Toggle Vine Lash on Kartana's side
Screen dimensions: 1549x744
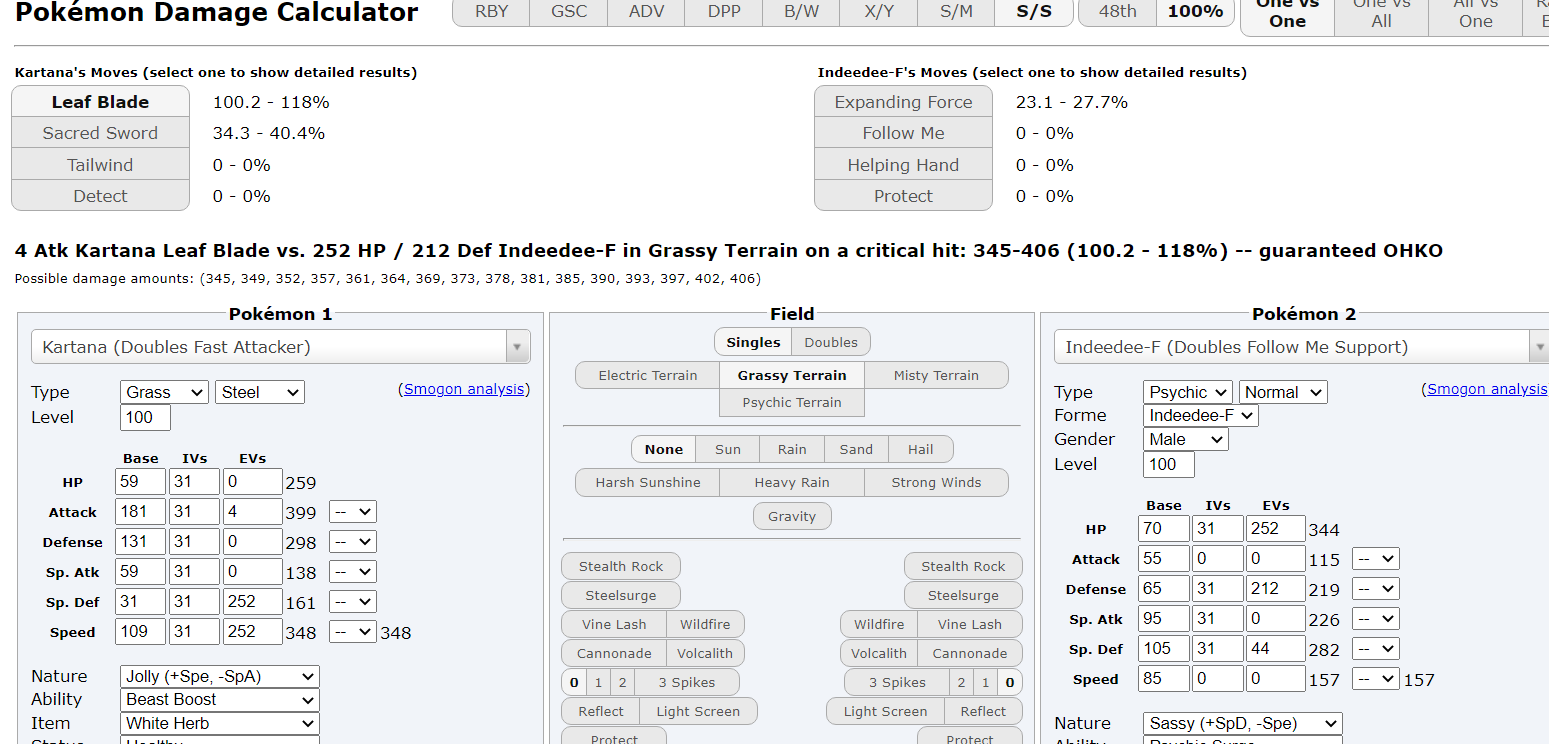click(614, 624)
